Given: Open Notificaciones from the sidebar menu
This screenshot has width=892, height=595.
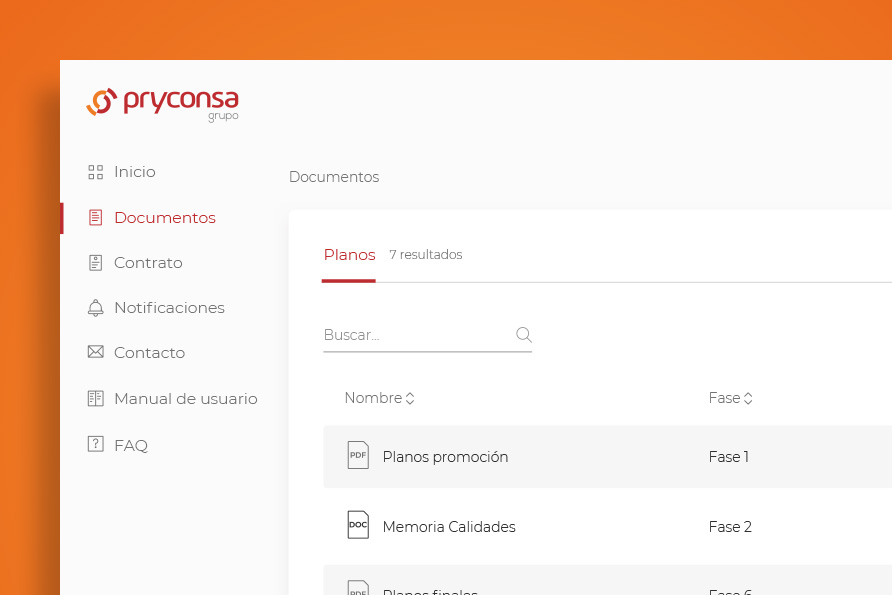Looking at the screenshot, I should pos(170,308).
